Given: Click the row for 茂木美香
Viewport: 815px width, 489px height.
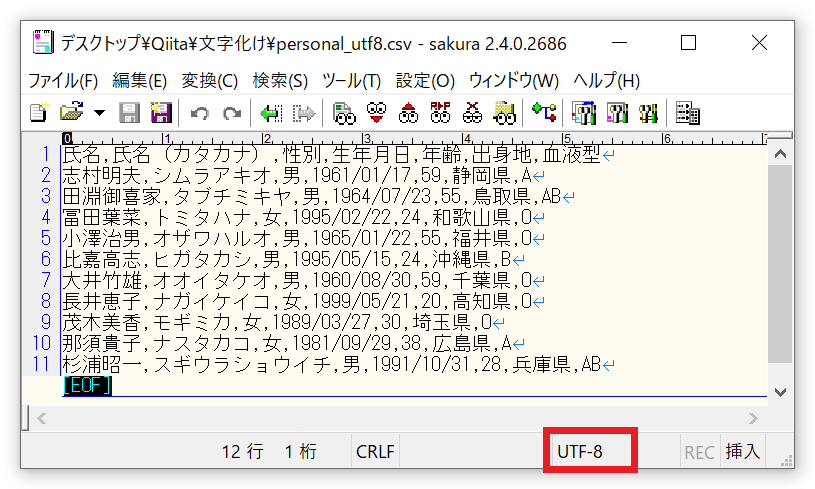Looking at the screenshot, I should tap(284, 322).
